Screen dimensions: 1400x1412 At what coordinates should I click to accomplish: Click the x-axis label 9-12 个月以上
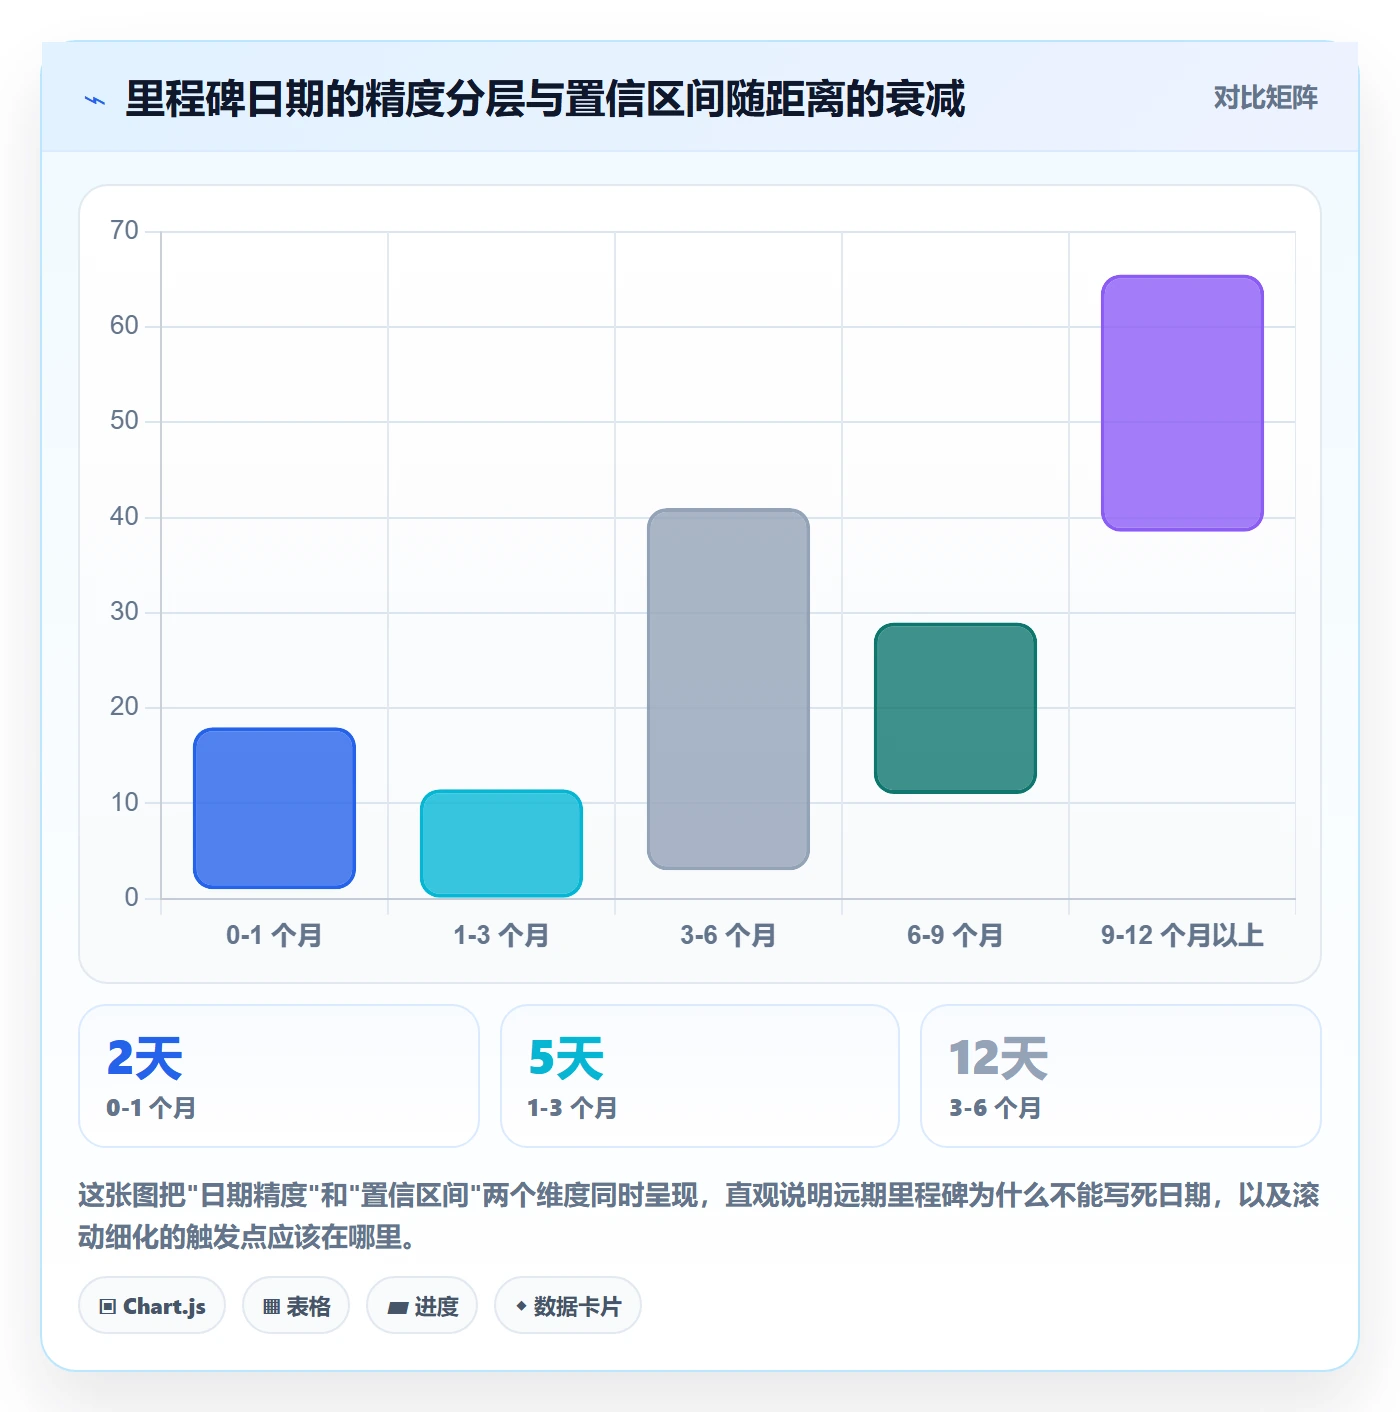click(1182, 936)
